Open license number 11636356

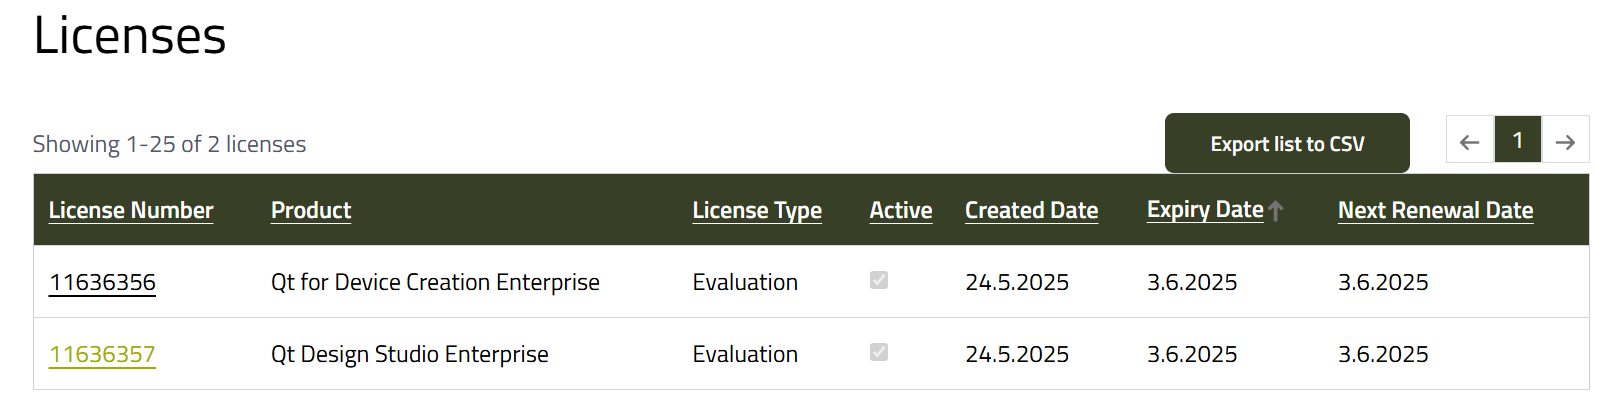pyautogui.click(x=102, y=282)
